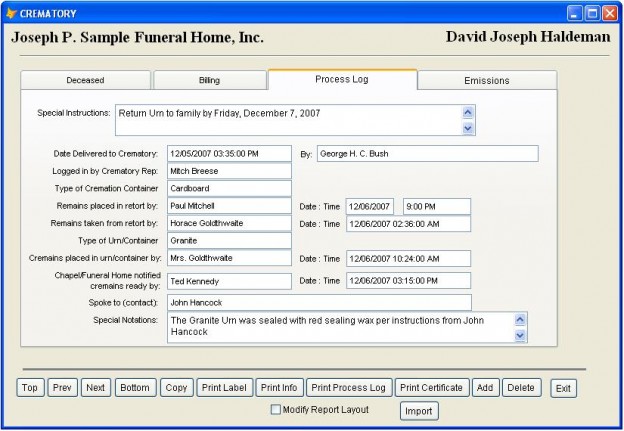This screenshot has width=624, height=431.
Task: Click the Crematory app icon in title bar
Action: [x=10, y=12]
